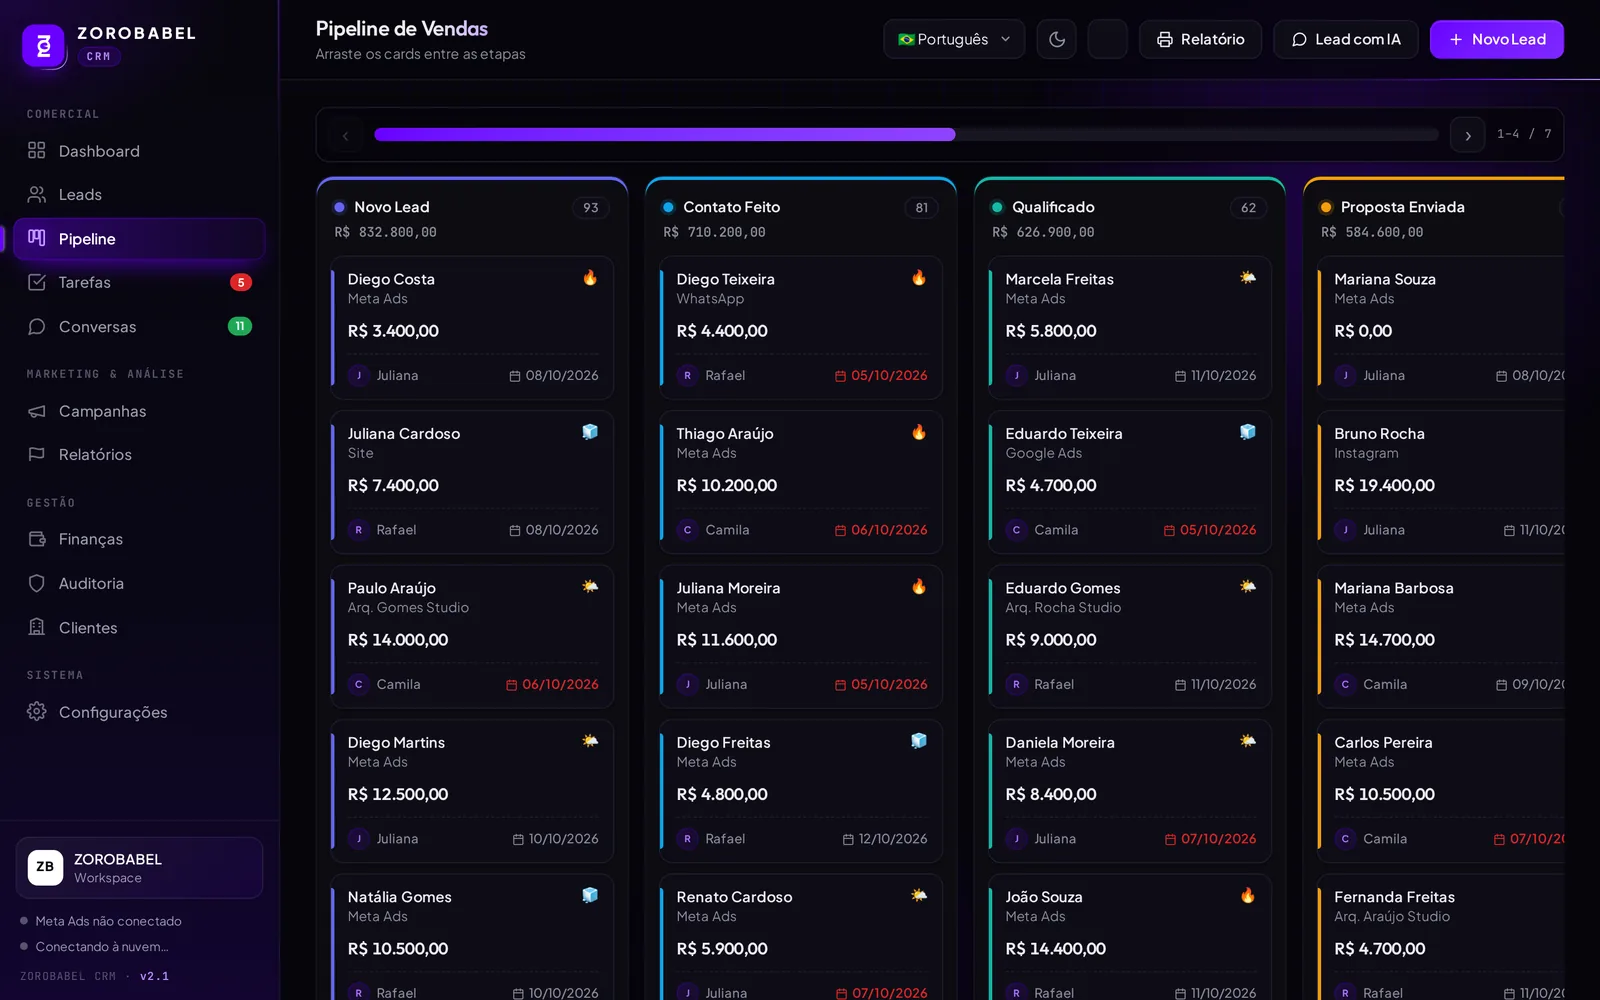
Task: Click the 06/10/2026 date on Paulo Araújo card
Action: (553, 684)
